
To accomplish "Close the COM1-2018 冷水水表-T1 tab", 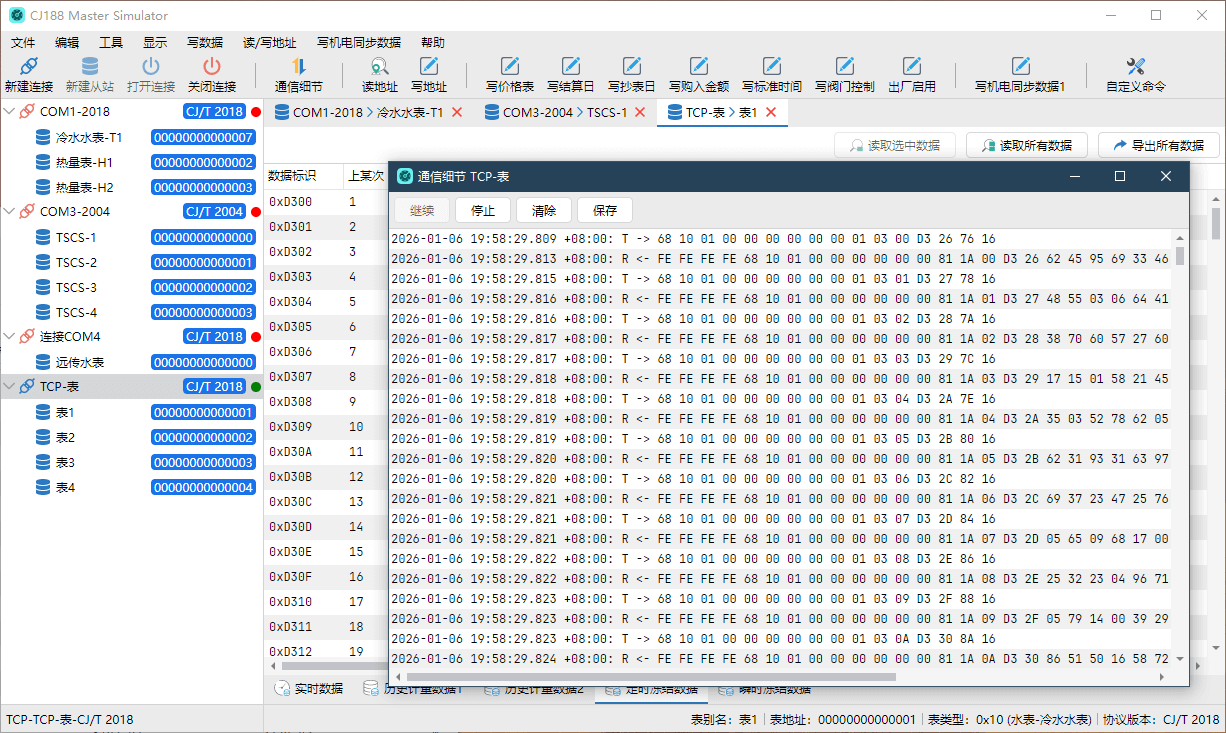I will point(457,112).
